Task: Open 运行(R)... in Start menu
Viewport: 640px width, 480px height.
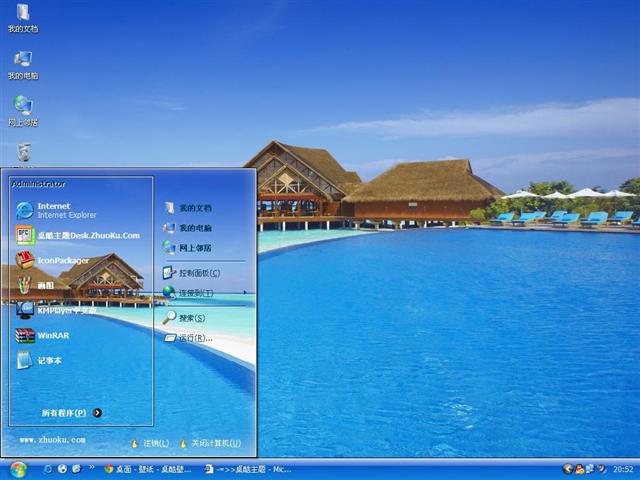Action: click(188, 338)
